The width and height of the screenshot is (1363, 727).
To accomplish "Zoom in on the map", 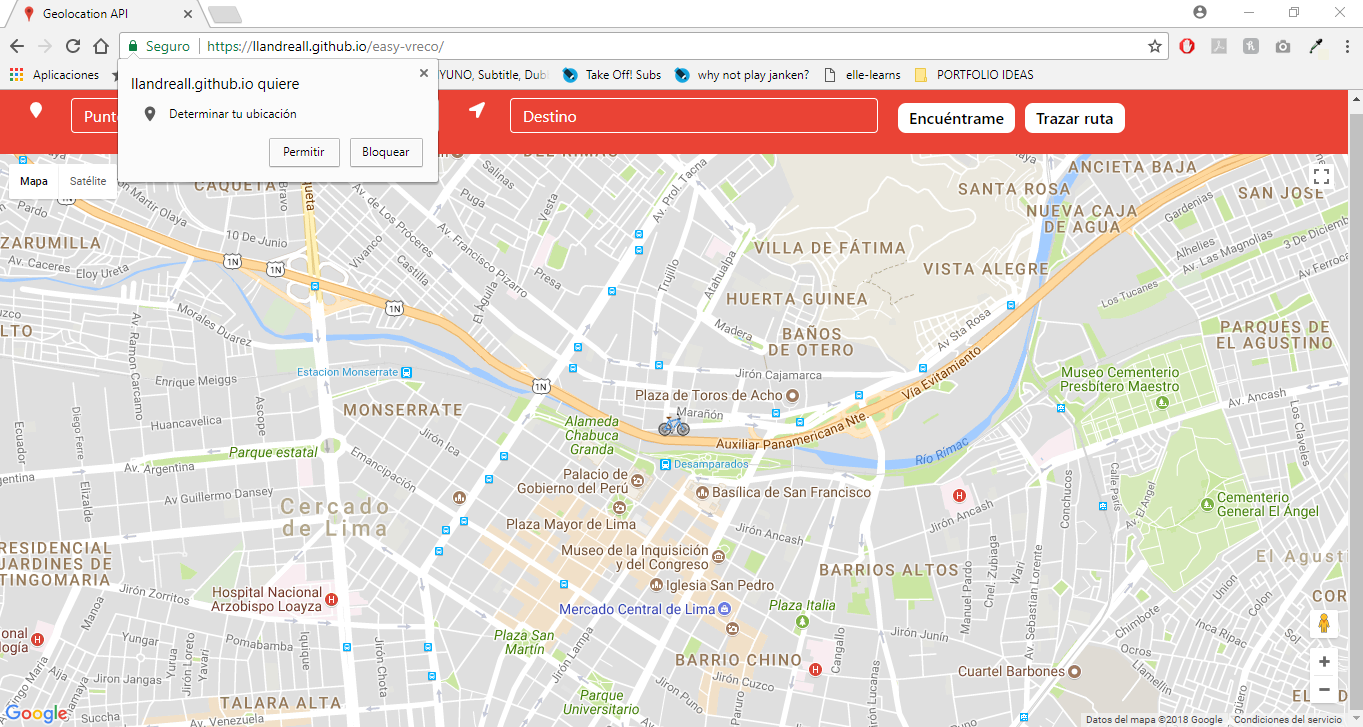I will tap(1324, 661).
